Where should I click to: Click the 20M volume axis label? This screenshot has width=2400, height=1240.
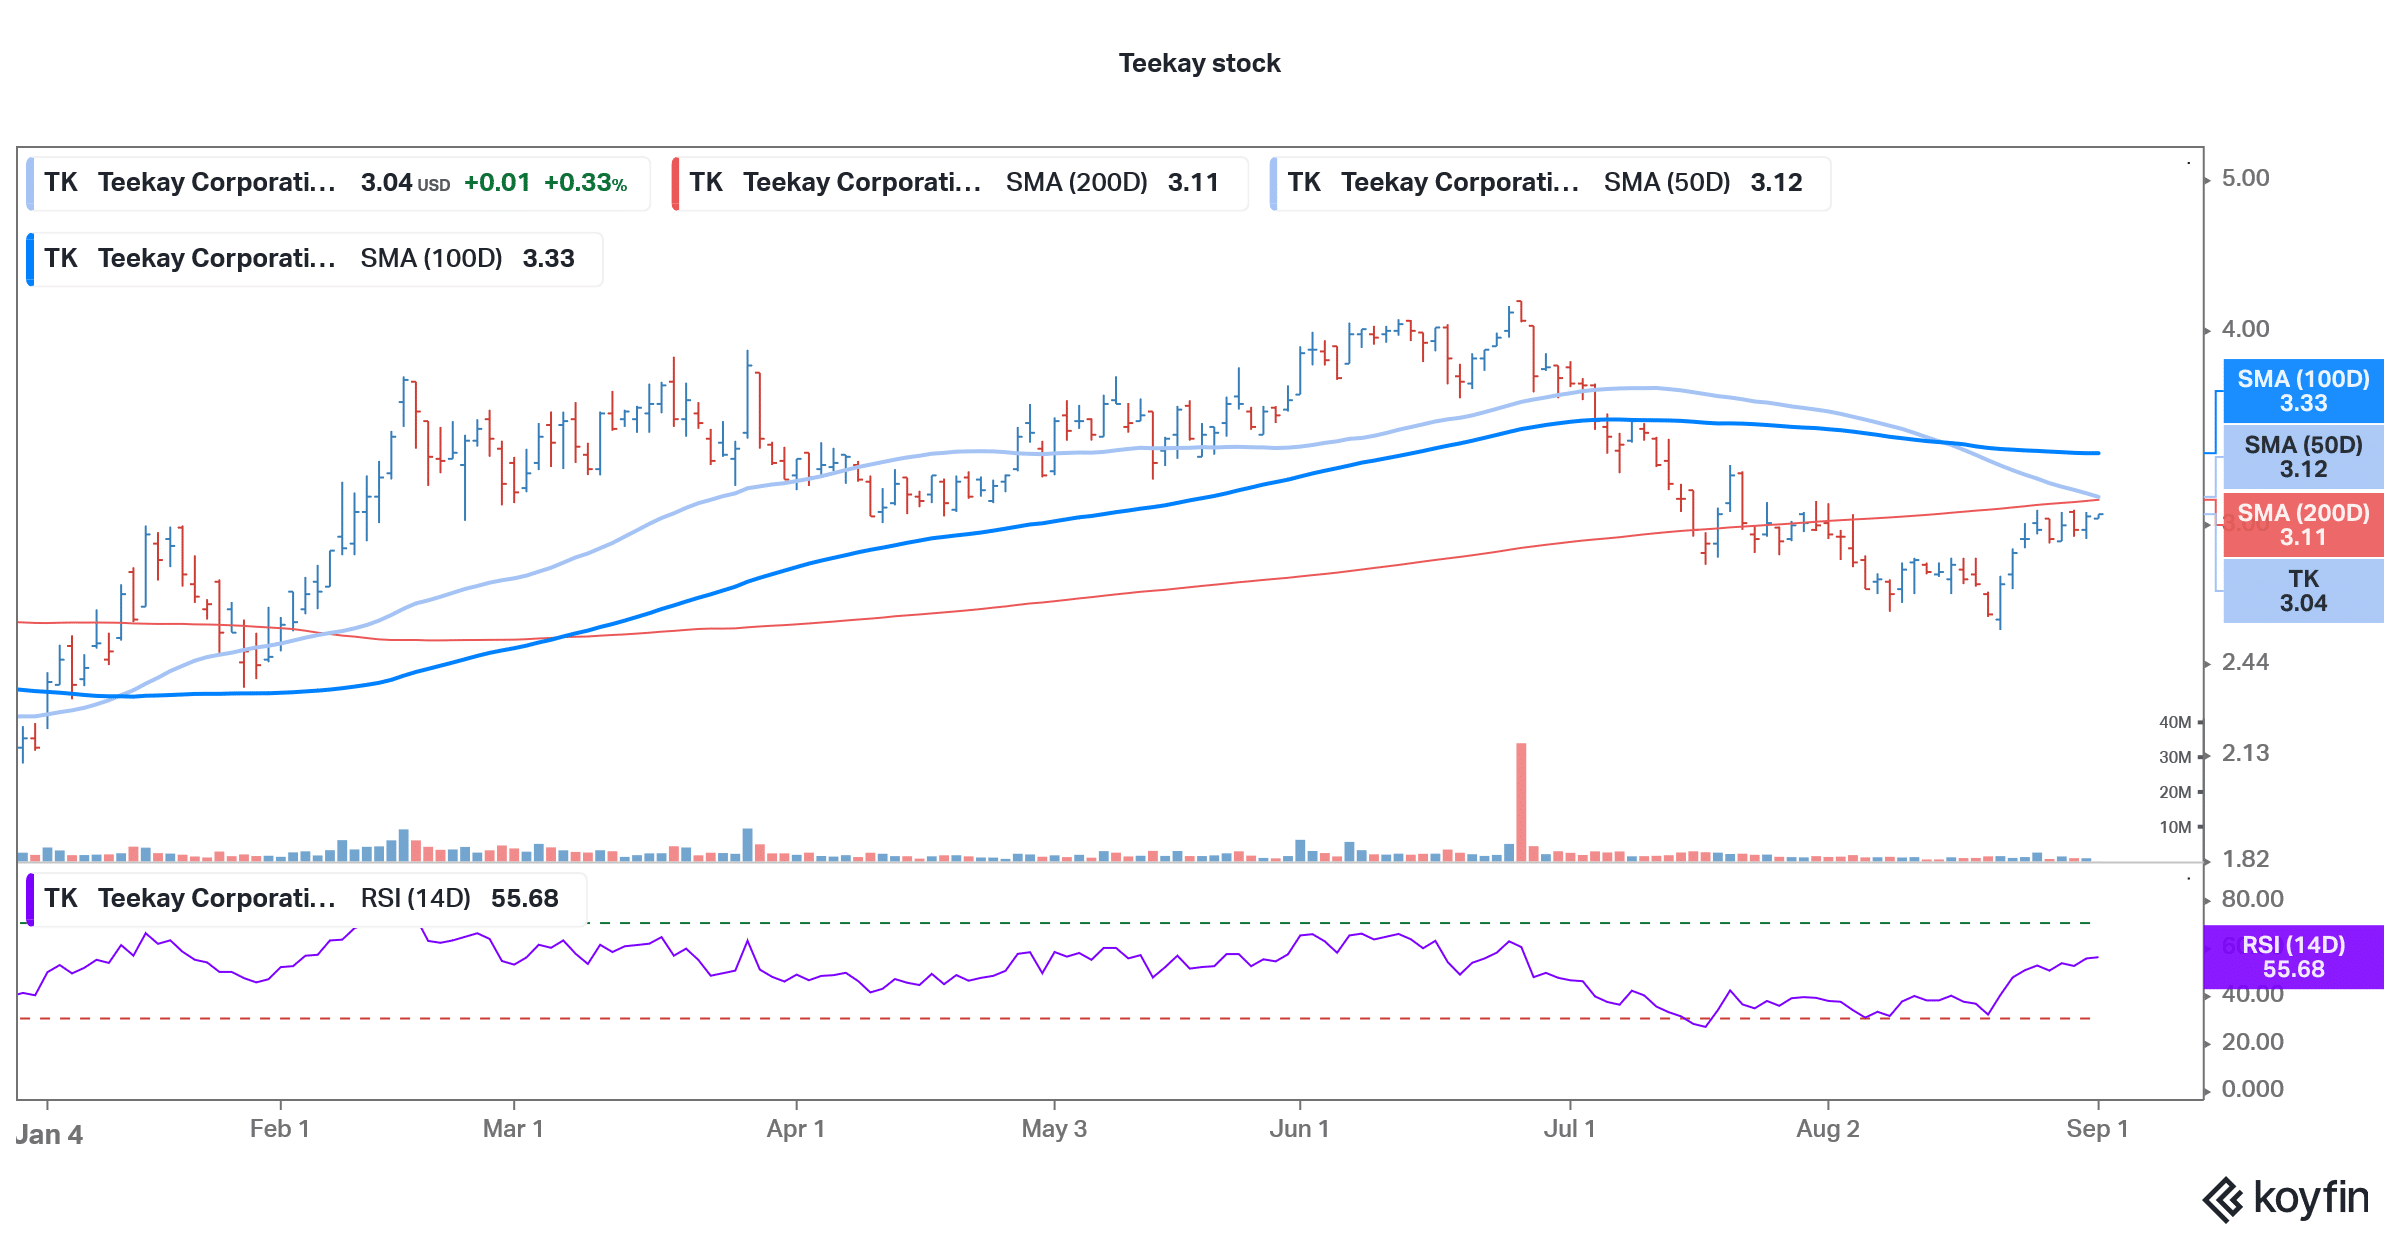2175,792
